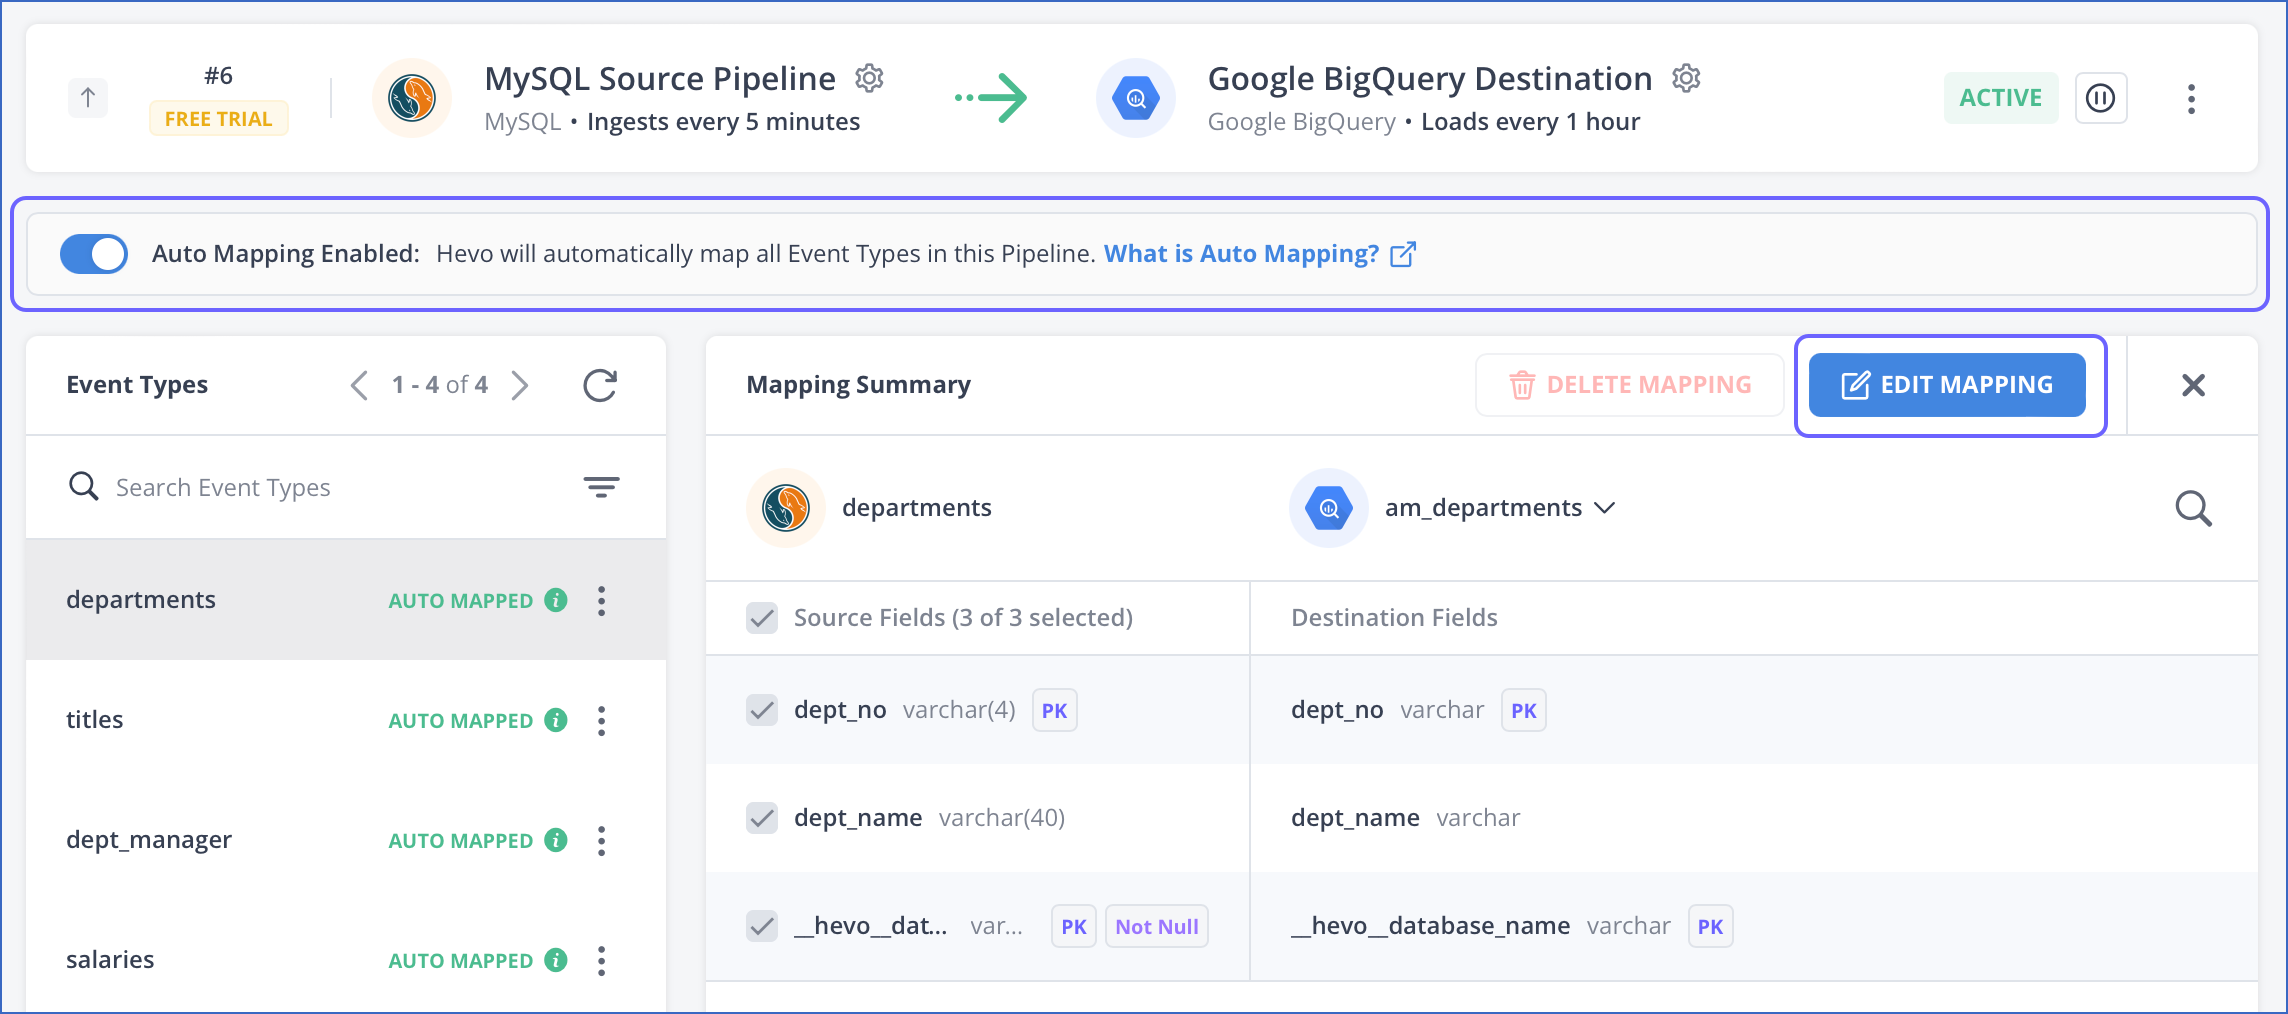Go to next page of Event Types
This screenshot has width=2288, height=1014.
[x=519, y=385]
